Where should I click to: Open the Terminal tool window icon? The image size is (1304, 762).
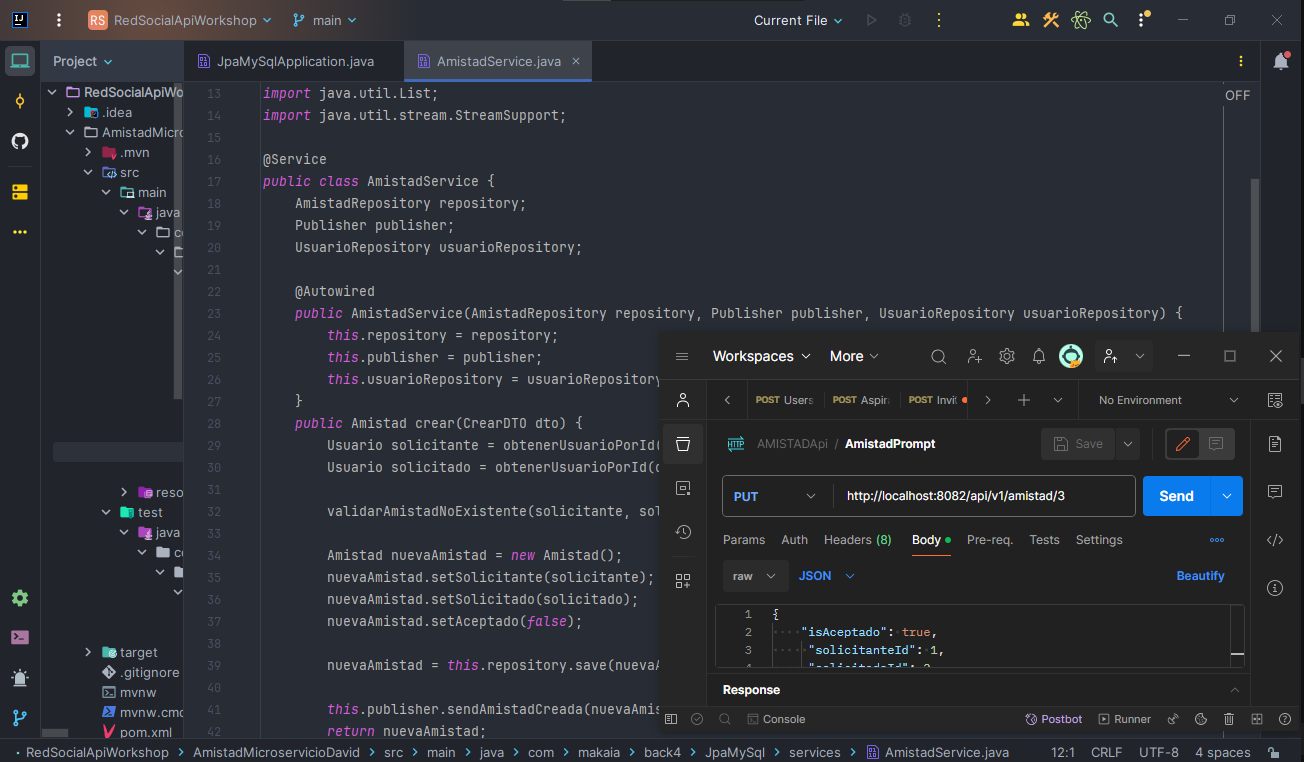(x=20, y=637)
